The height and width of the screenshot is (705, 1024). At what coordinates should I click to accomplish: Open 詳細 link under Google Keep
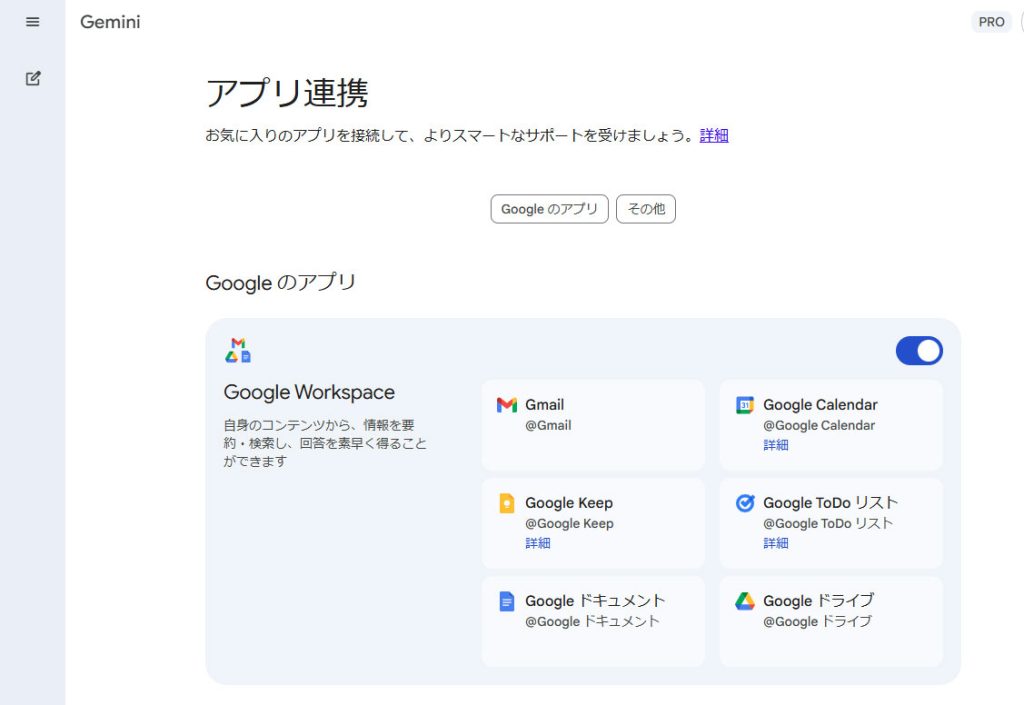tap(538, 543)
